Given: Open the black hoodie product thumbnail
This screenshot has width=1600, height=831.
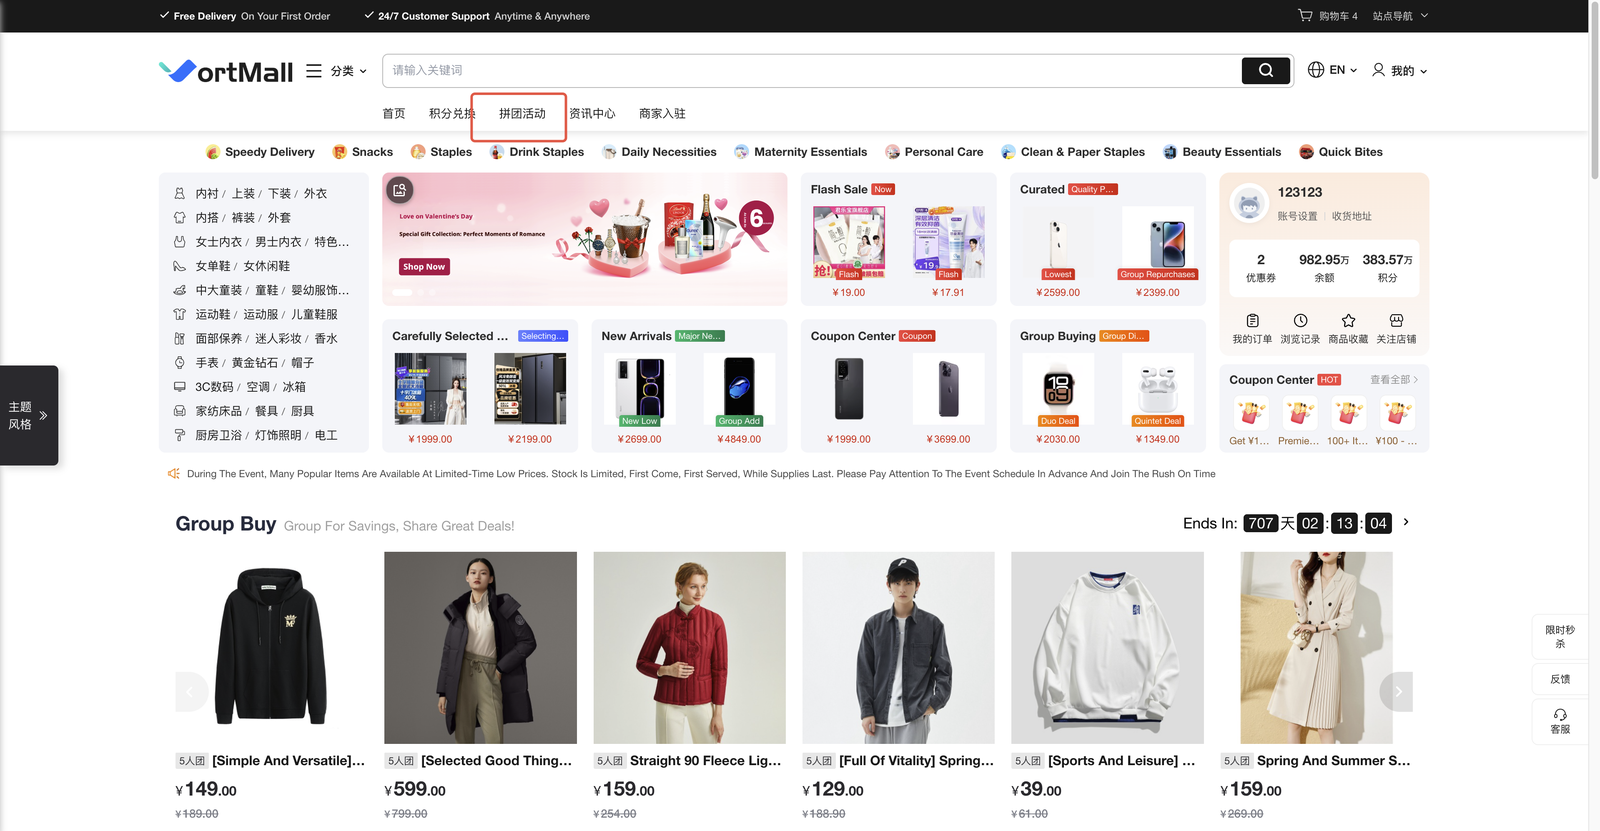Looking at the screenshot, I should click(271, 647).
